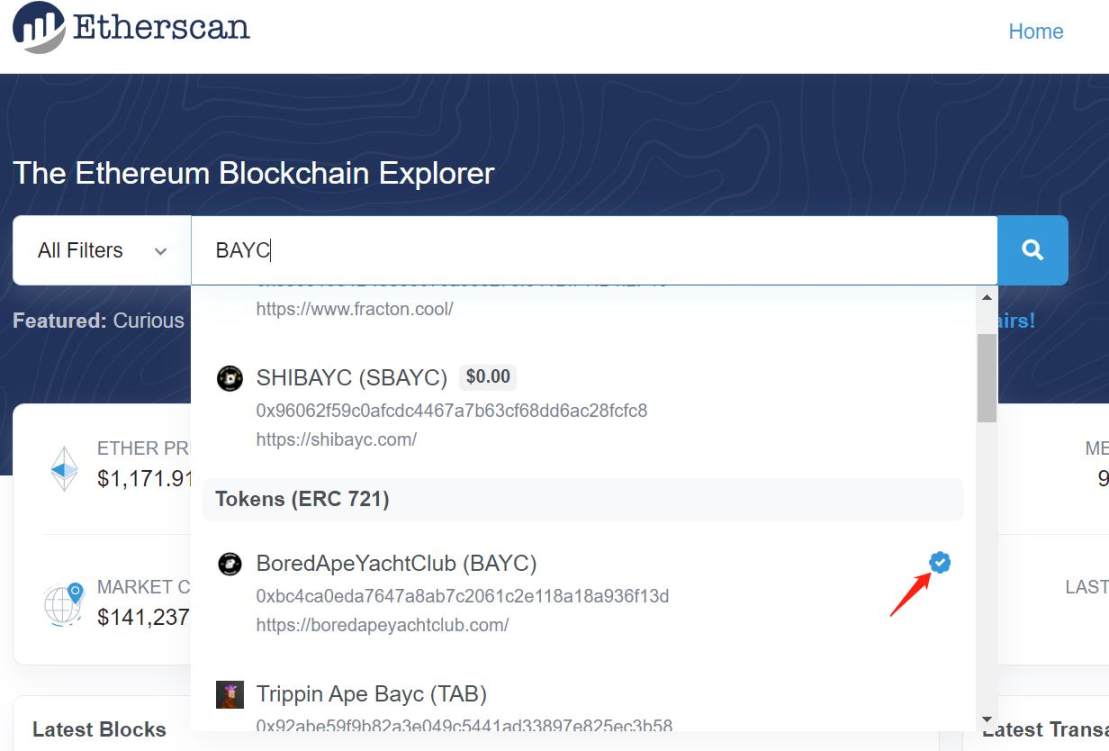Choose the Trippin Ape Bayc (TAB) result
Viewport: 1109px width, 751px height.
click(x=371, y=694)
